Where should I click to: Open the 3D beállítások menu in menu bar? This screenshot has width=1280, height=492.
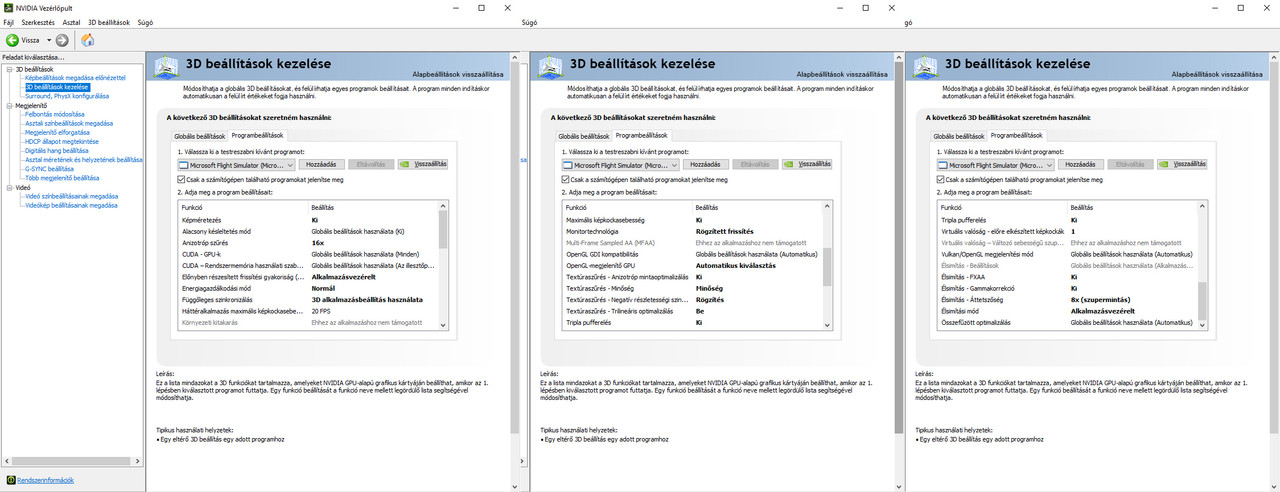(x=110, y=21)
